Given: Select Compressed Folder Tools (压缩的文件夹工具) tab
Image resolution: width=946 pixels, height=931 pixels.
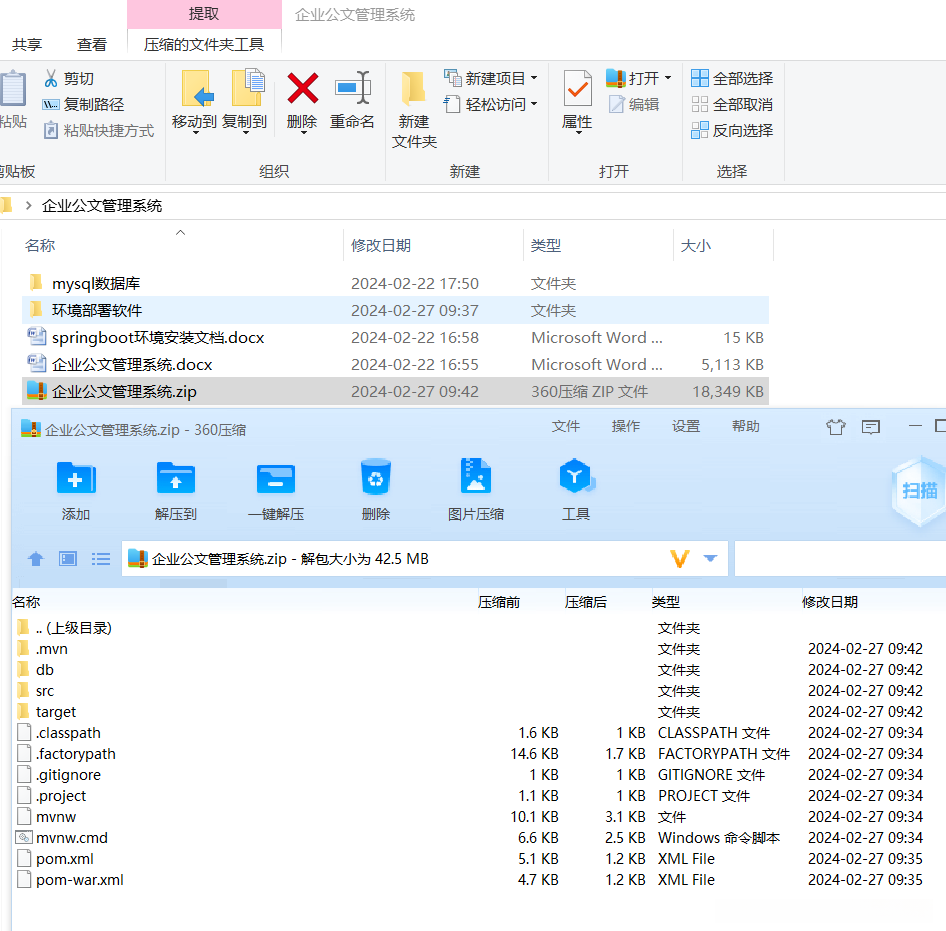Looking at the screenshot, I should pos(204,45).
